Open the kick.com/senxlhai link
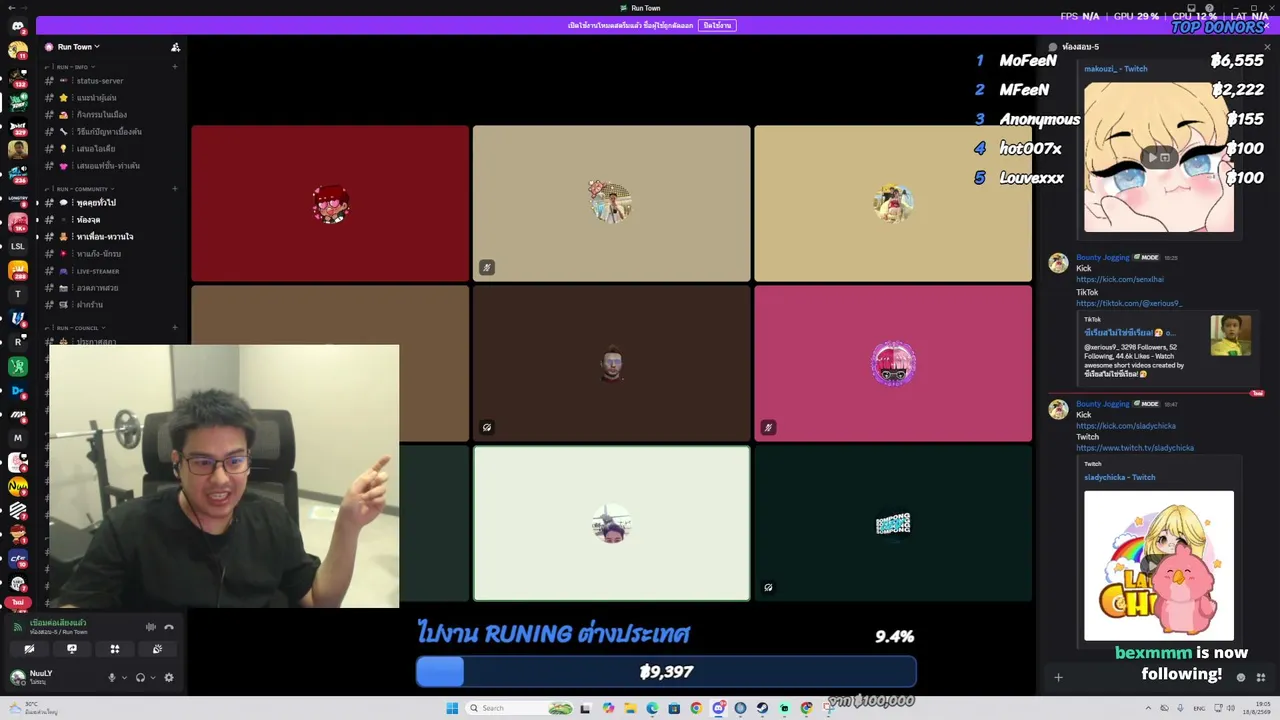1280x720 pixels. coord(1120,279)
